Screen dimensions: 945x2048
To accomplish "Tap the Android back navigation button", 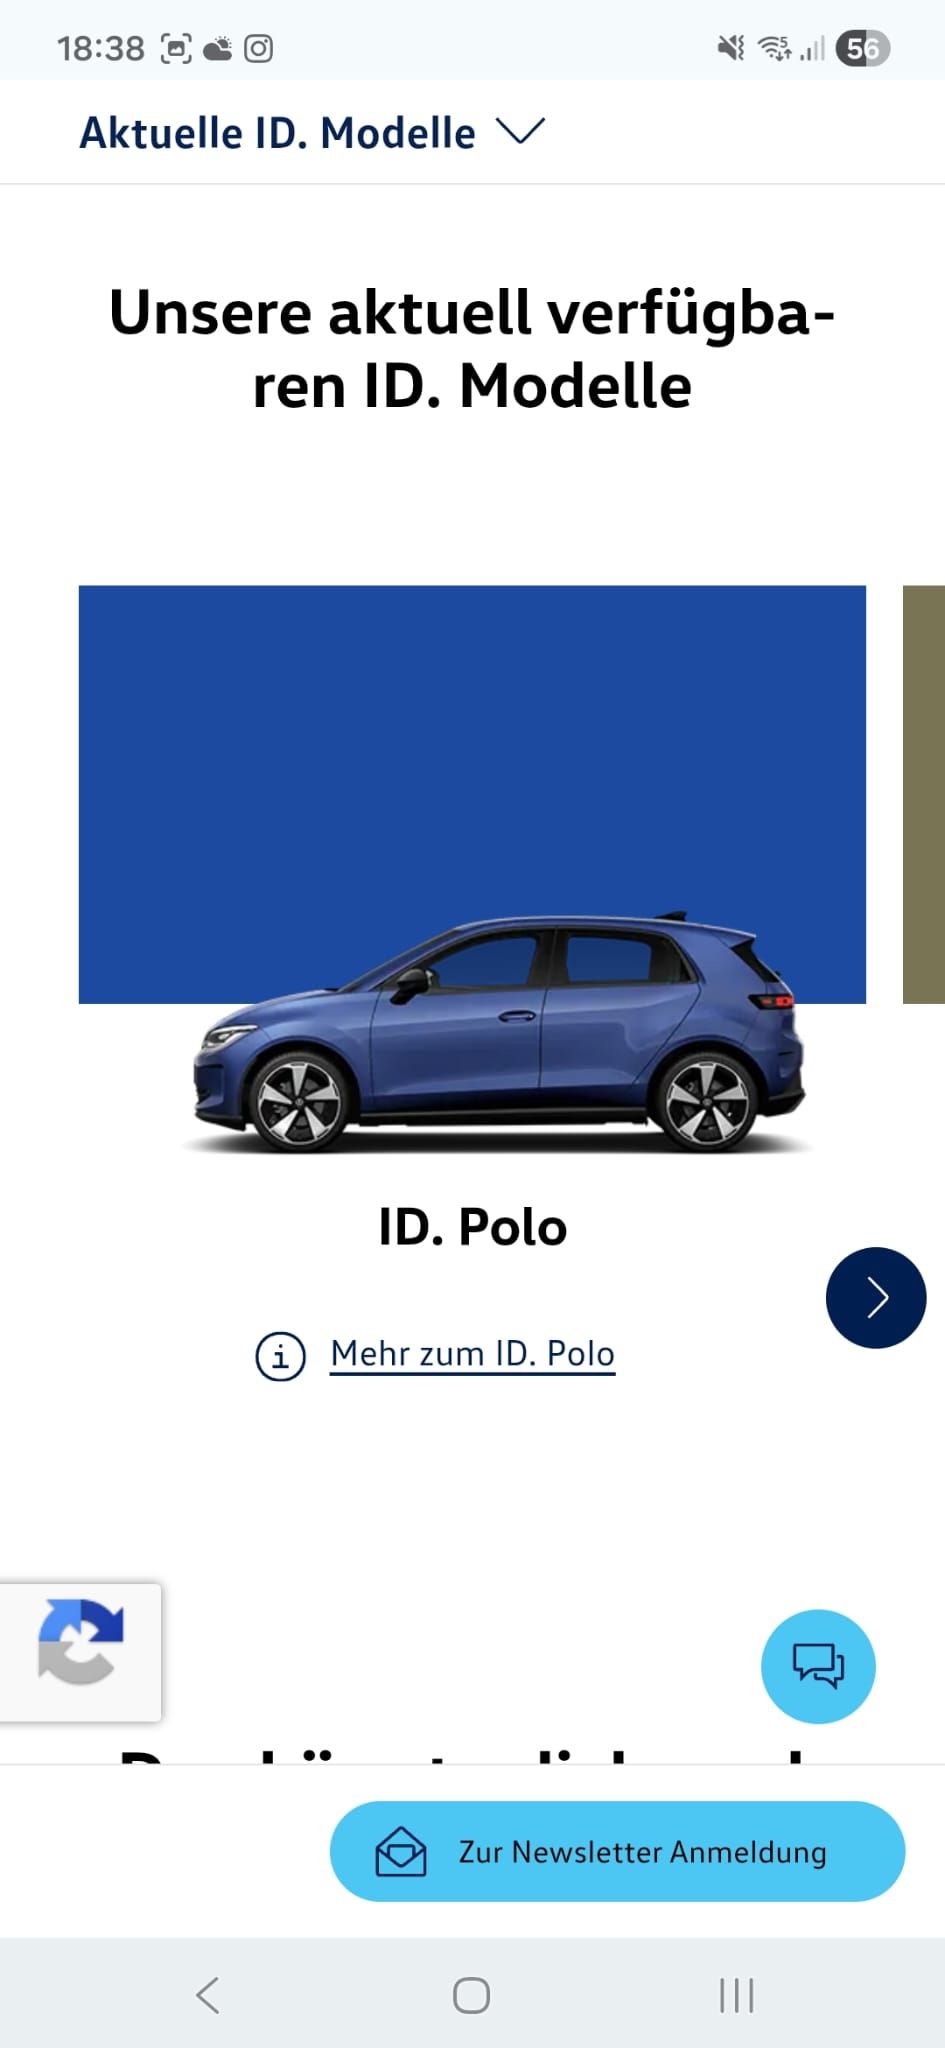I will click(207, 1995).
